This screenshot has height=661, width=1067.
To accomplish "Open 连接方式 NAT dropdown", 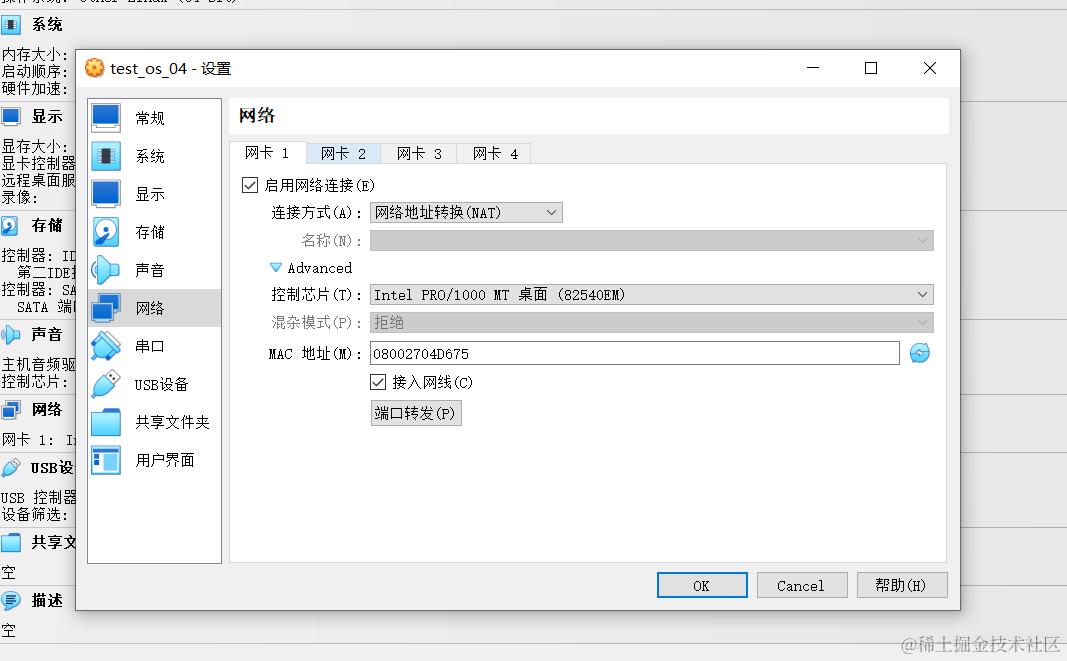I will 466,213.
